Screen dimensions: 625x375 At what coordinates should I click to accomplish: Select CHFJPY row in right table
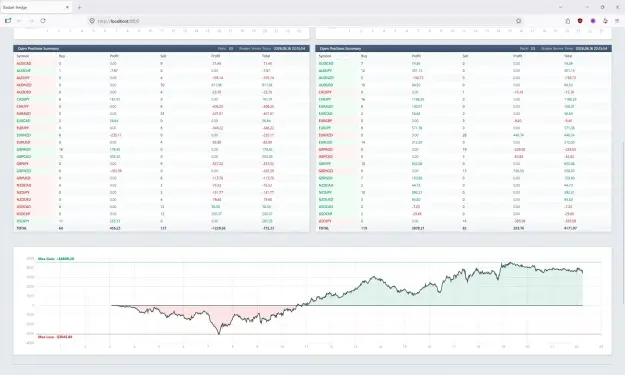click(464, 99)
